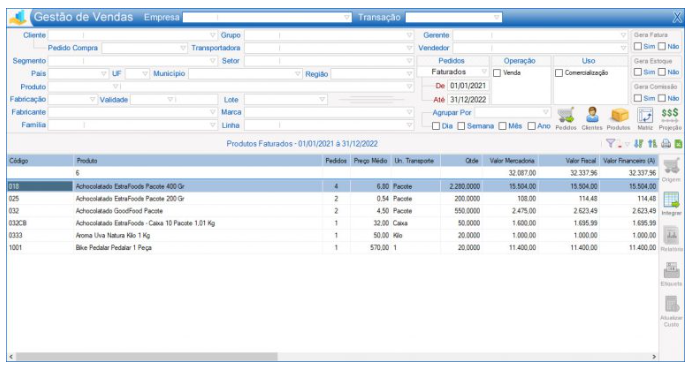Screen dimensions: 697x376
Task: Tick the Dia grouping checkbox
Action: coord(436,126)
